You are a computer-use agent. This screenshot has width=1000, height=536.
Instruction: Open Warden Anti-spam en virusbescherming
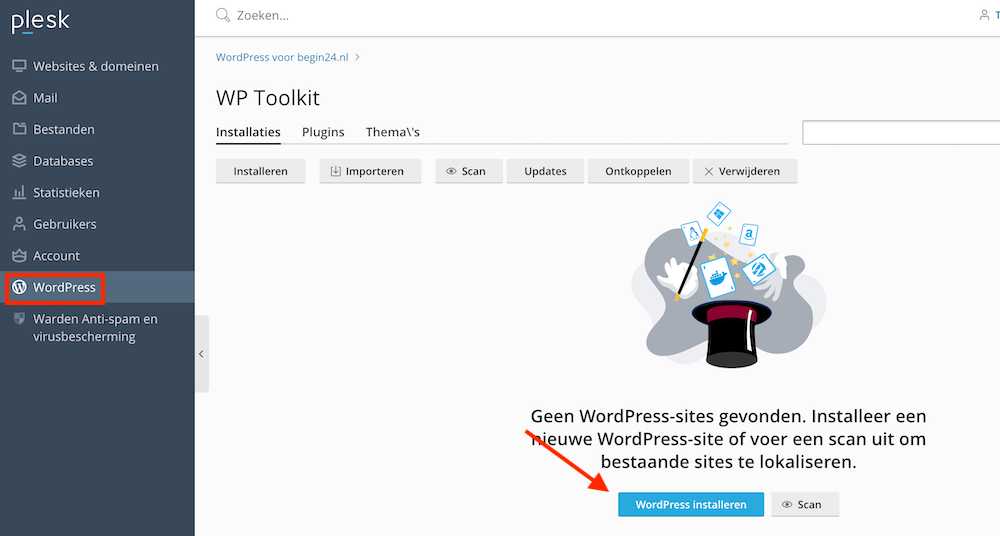point(97,328)
